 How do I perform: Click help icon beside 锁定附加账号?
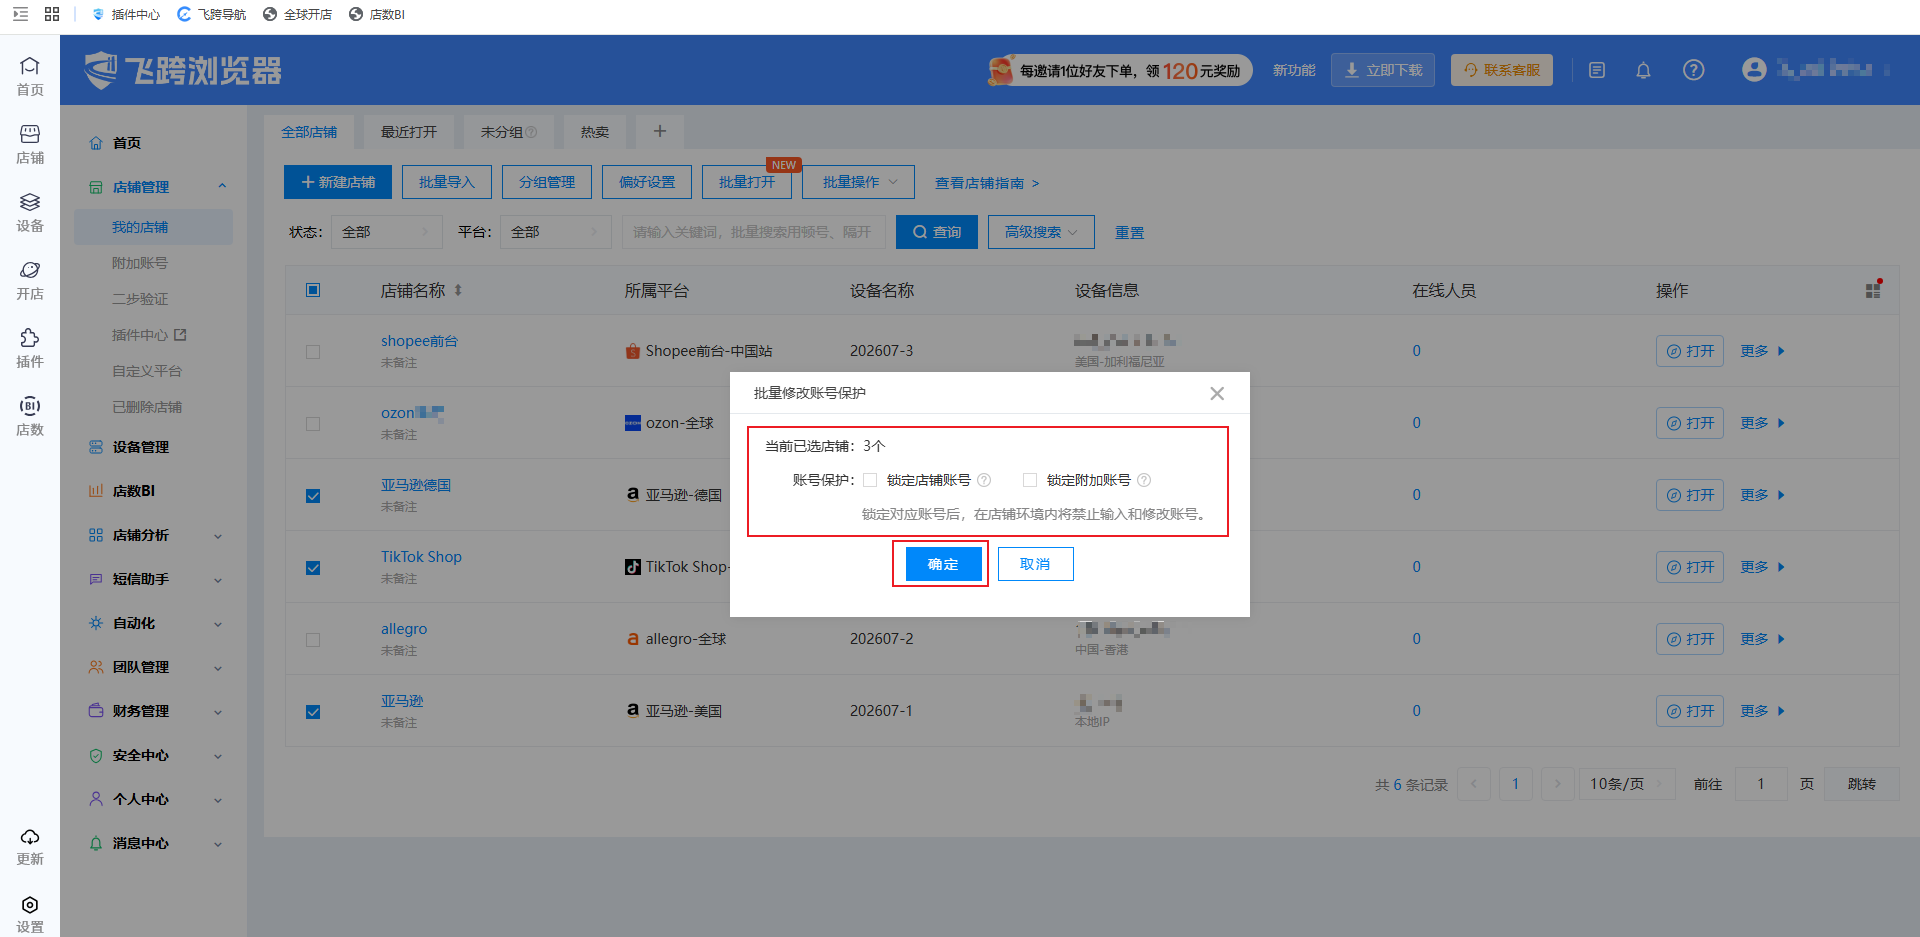[1144, 480]
